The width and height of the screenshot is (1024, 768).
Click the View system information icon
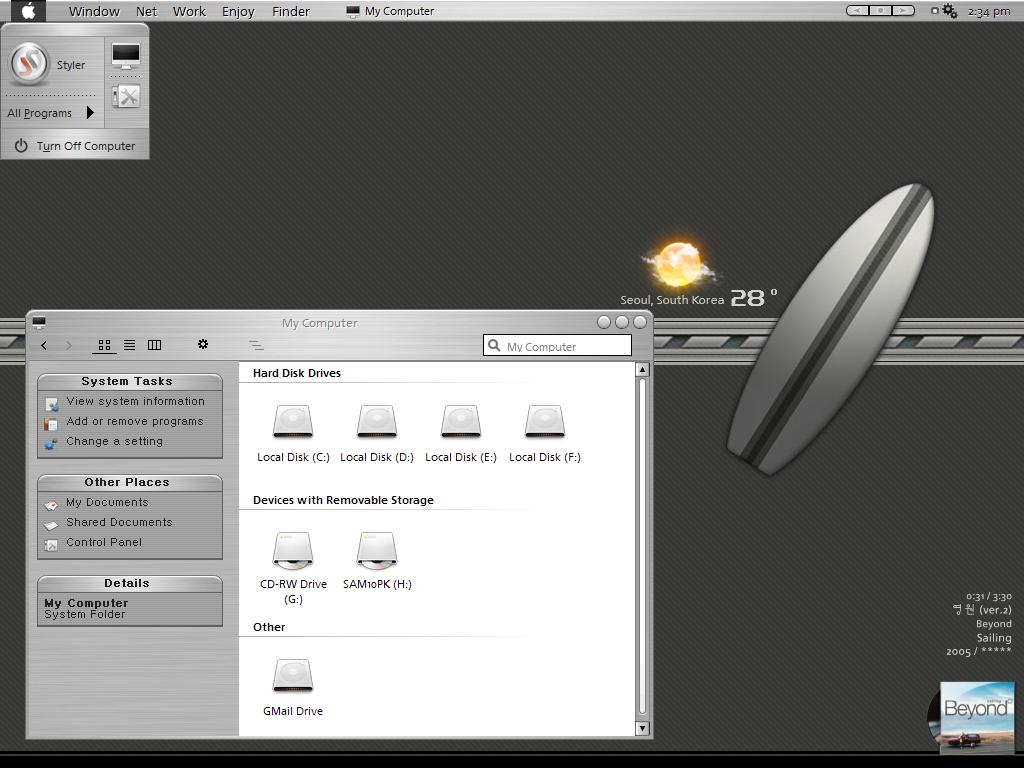pos(52,404)
